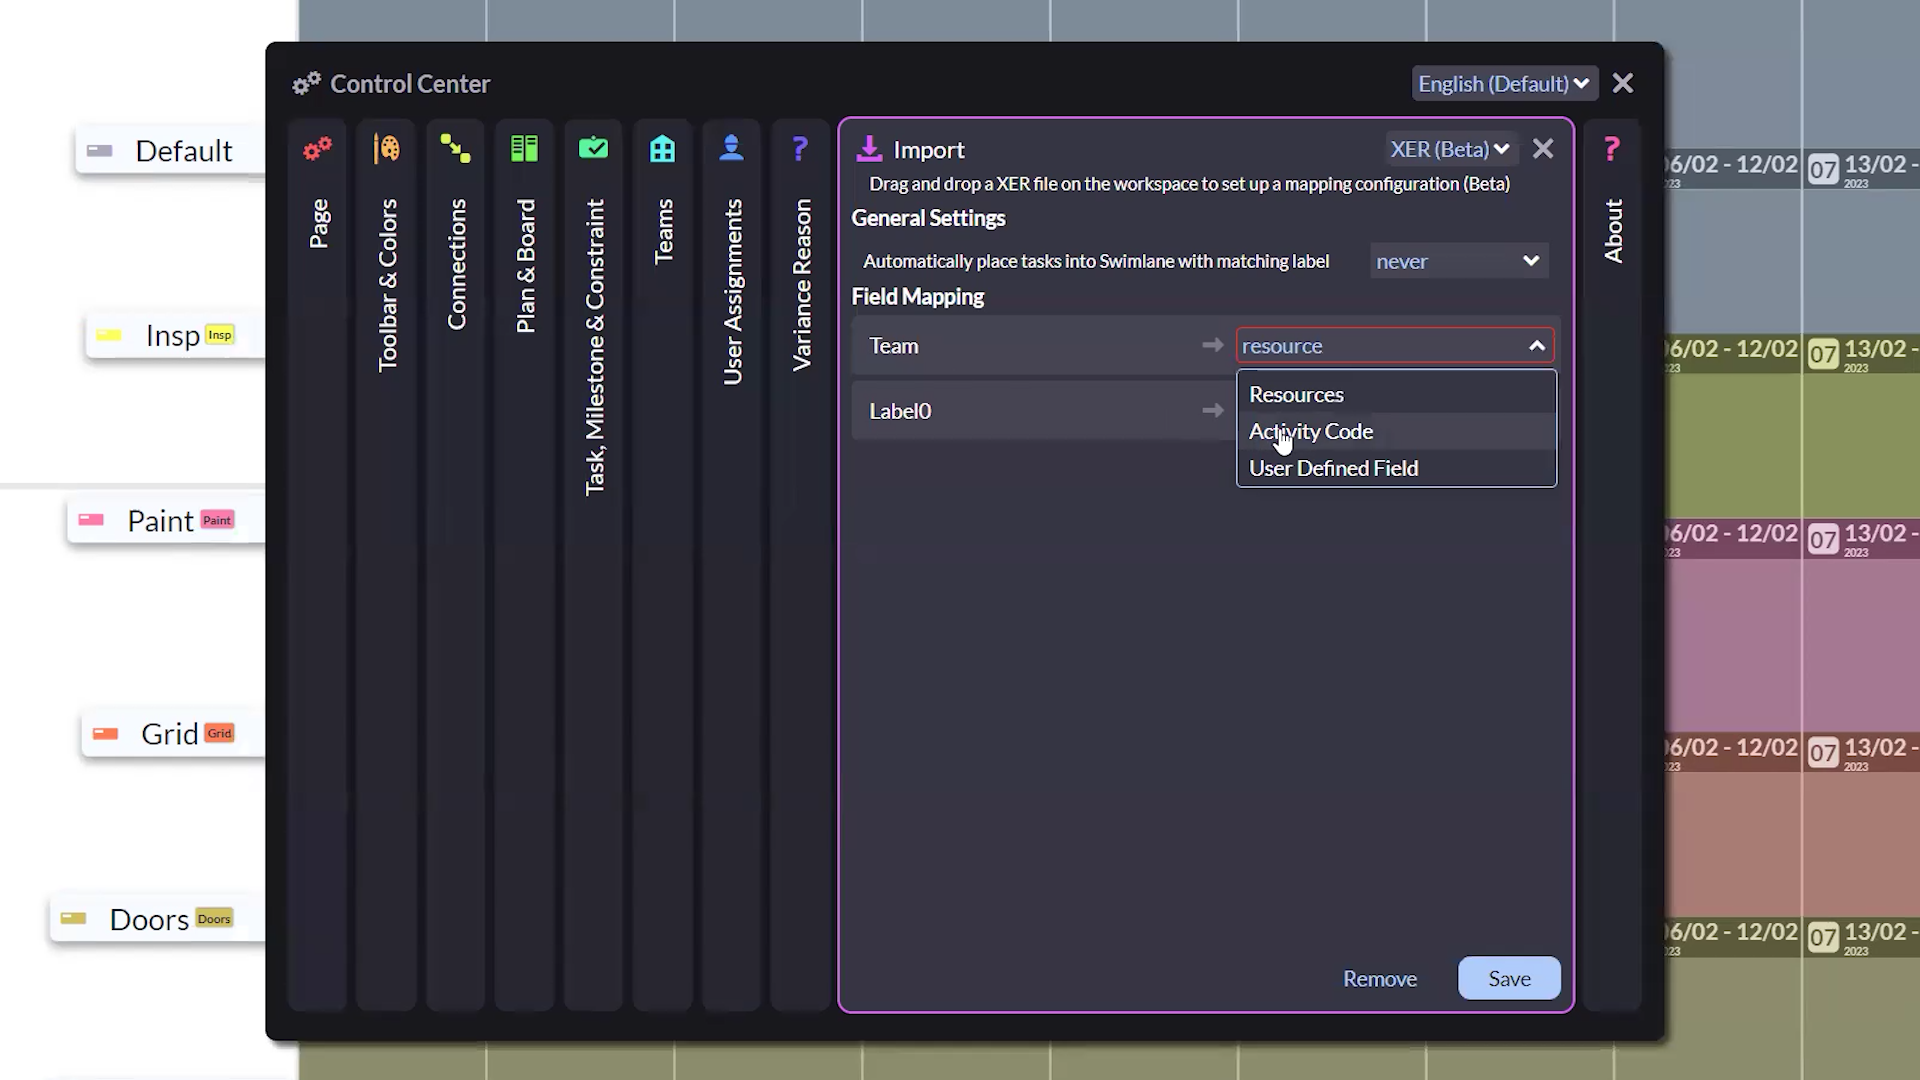Select the Toolbar & Colors tab label
This screenshot has width=1920, height=1080.
(387, 285)
